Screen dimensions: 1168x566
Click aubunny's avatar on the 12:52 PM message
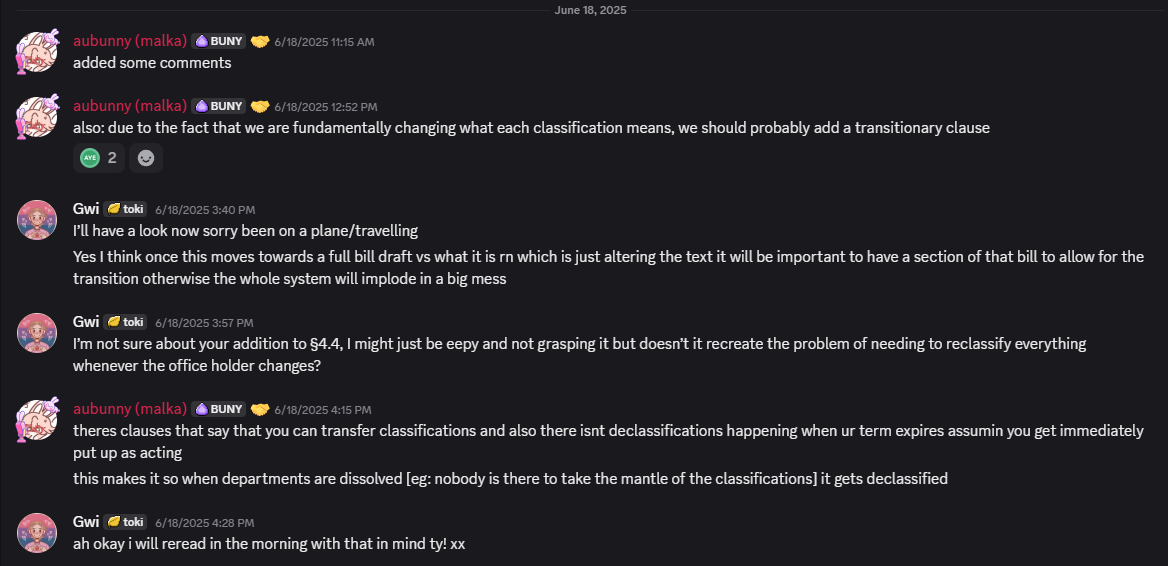37,116
